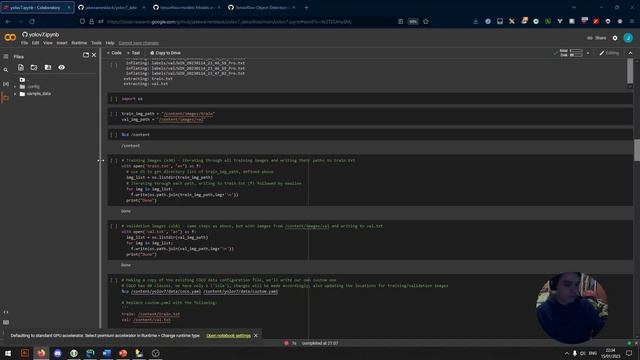Click the Files folder sidebar icon
The width and height of the screenshot is (640, 360).
[x=6, y=98]
